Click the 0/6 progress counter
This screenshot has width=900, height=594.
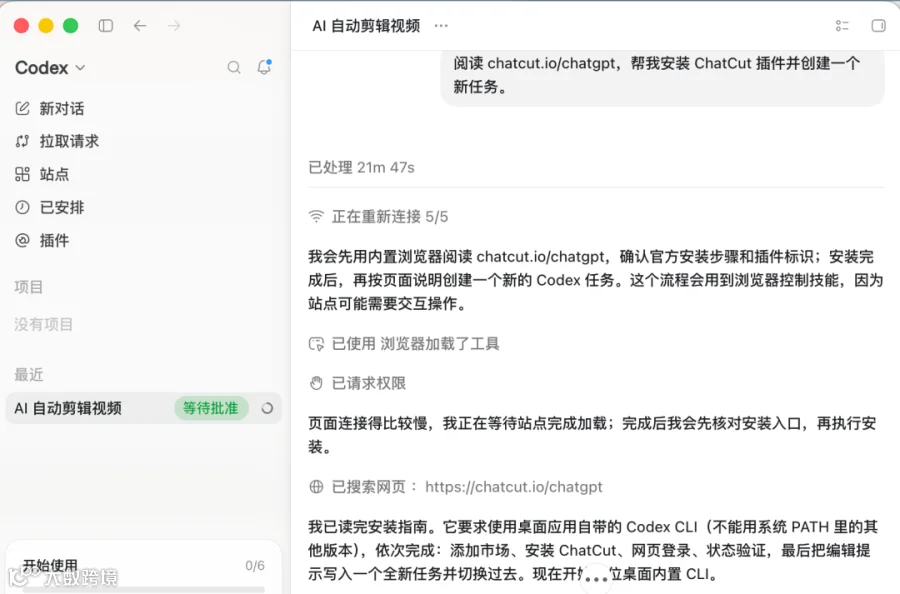click(x=255, y=566)
